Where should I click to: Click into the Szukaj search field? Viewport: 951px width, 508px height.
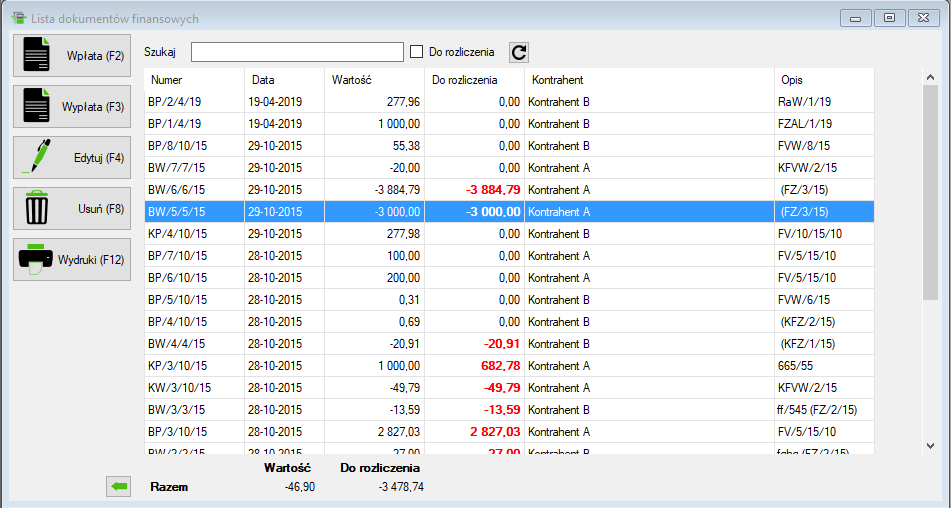(x=296, y=52)
